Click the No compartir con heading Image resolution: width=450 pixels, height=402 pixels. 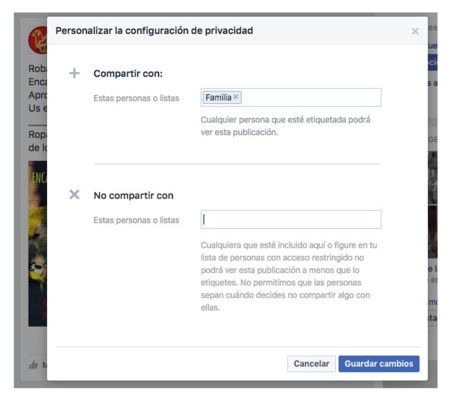(133, 195)
